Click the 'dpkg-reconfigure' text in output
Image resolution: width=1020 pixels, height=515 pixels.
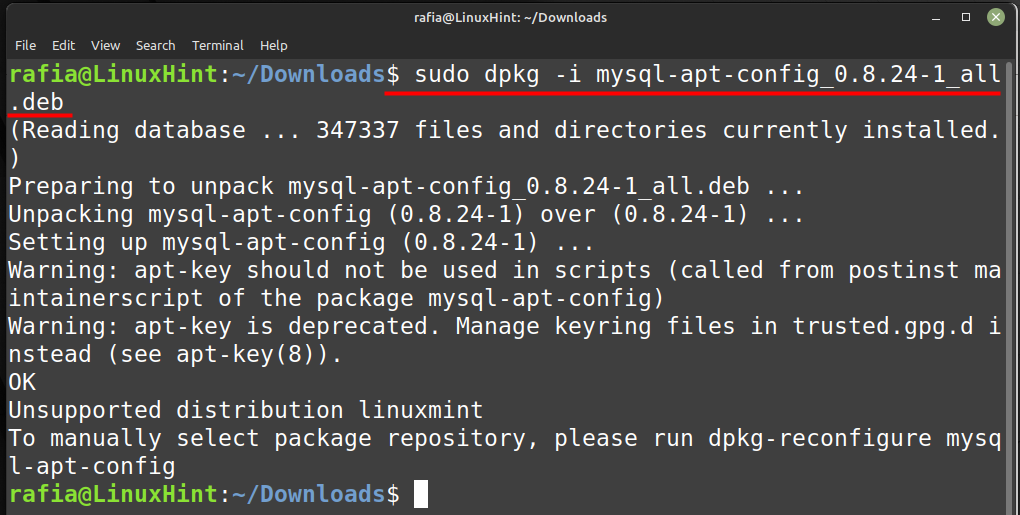tap(820, 439)
